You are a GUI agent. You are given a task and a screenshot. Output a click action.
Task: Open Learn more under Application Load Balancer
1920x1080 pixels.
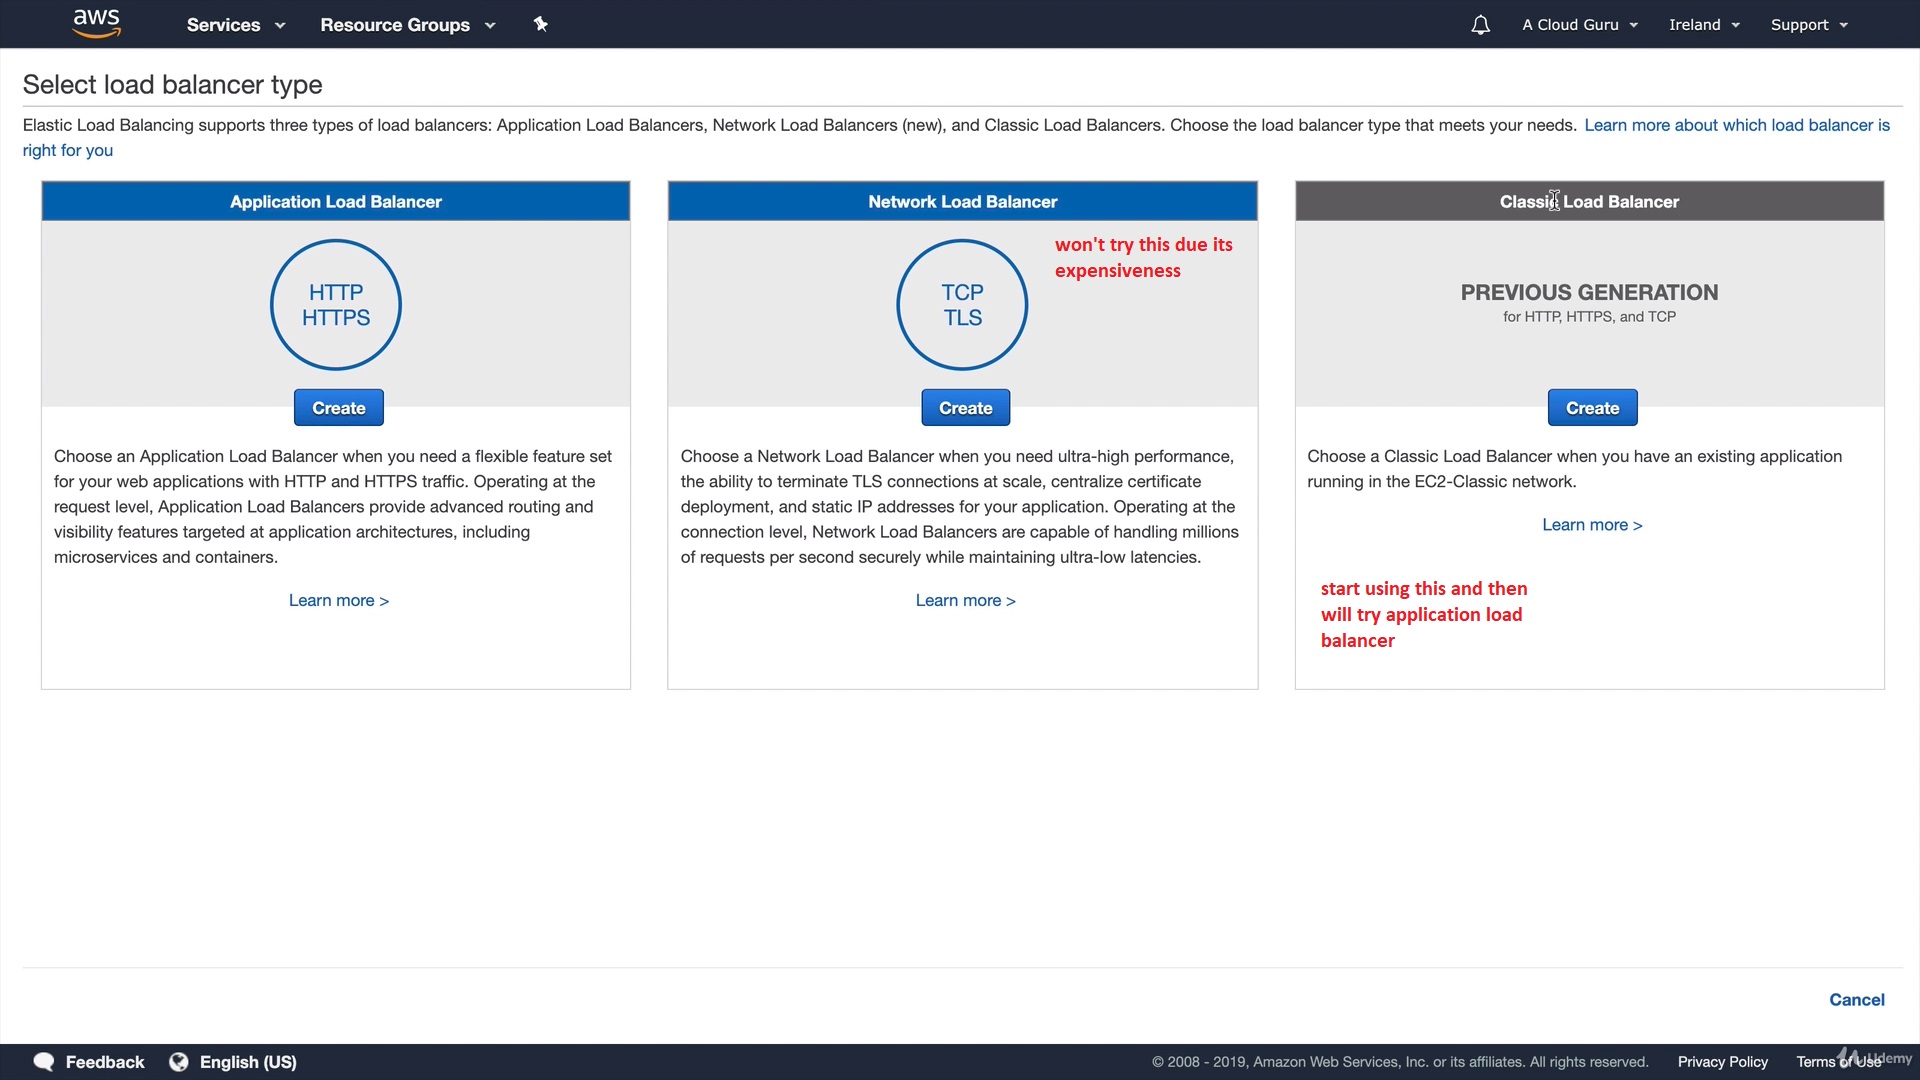pos(338,600)
